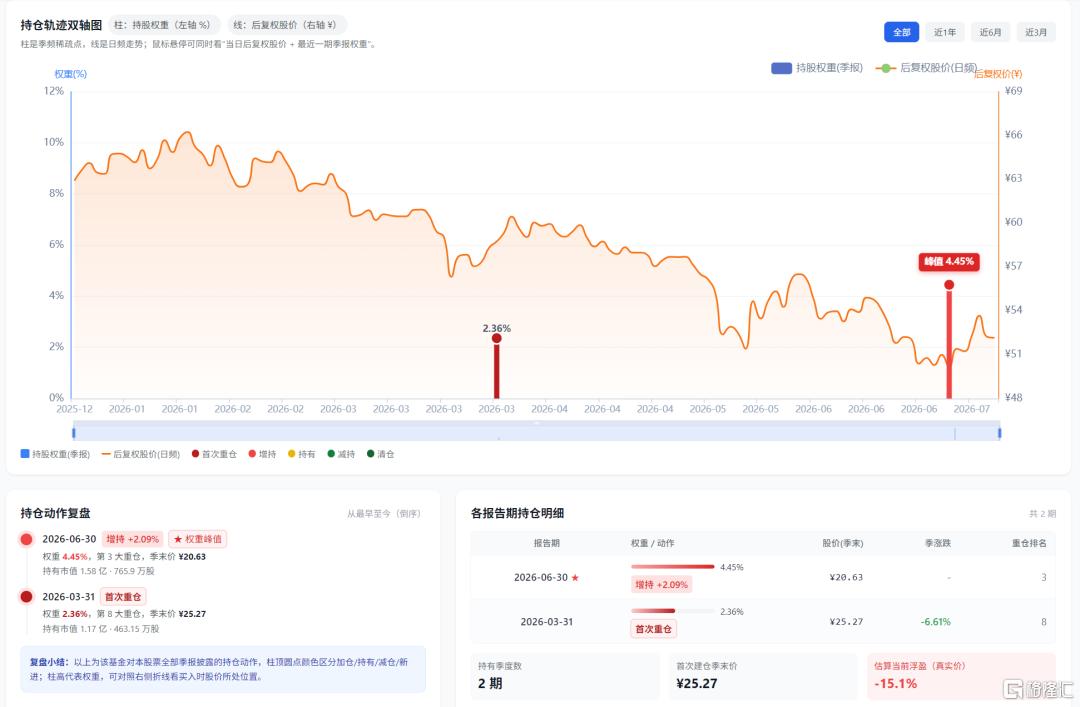Click the 清仓 dark green legend dot
1080x707 pixels.
click(x=371, y=453)
